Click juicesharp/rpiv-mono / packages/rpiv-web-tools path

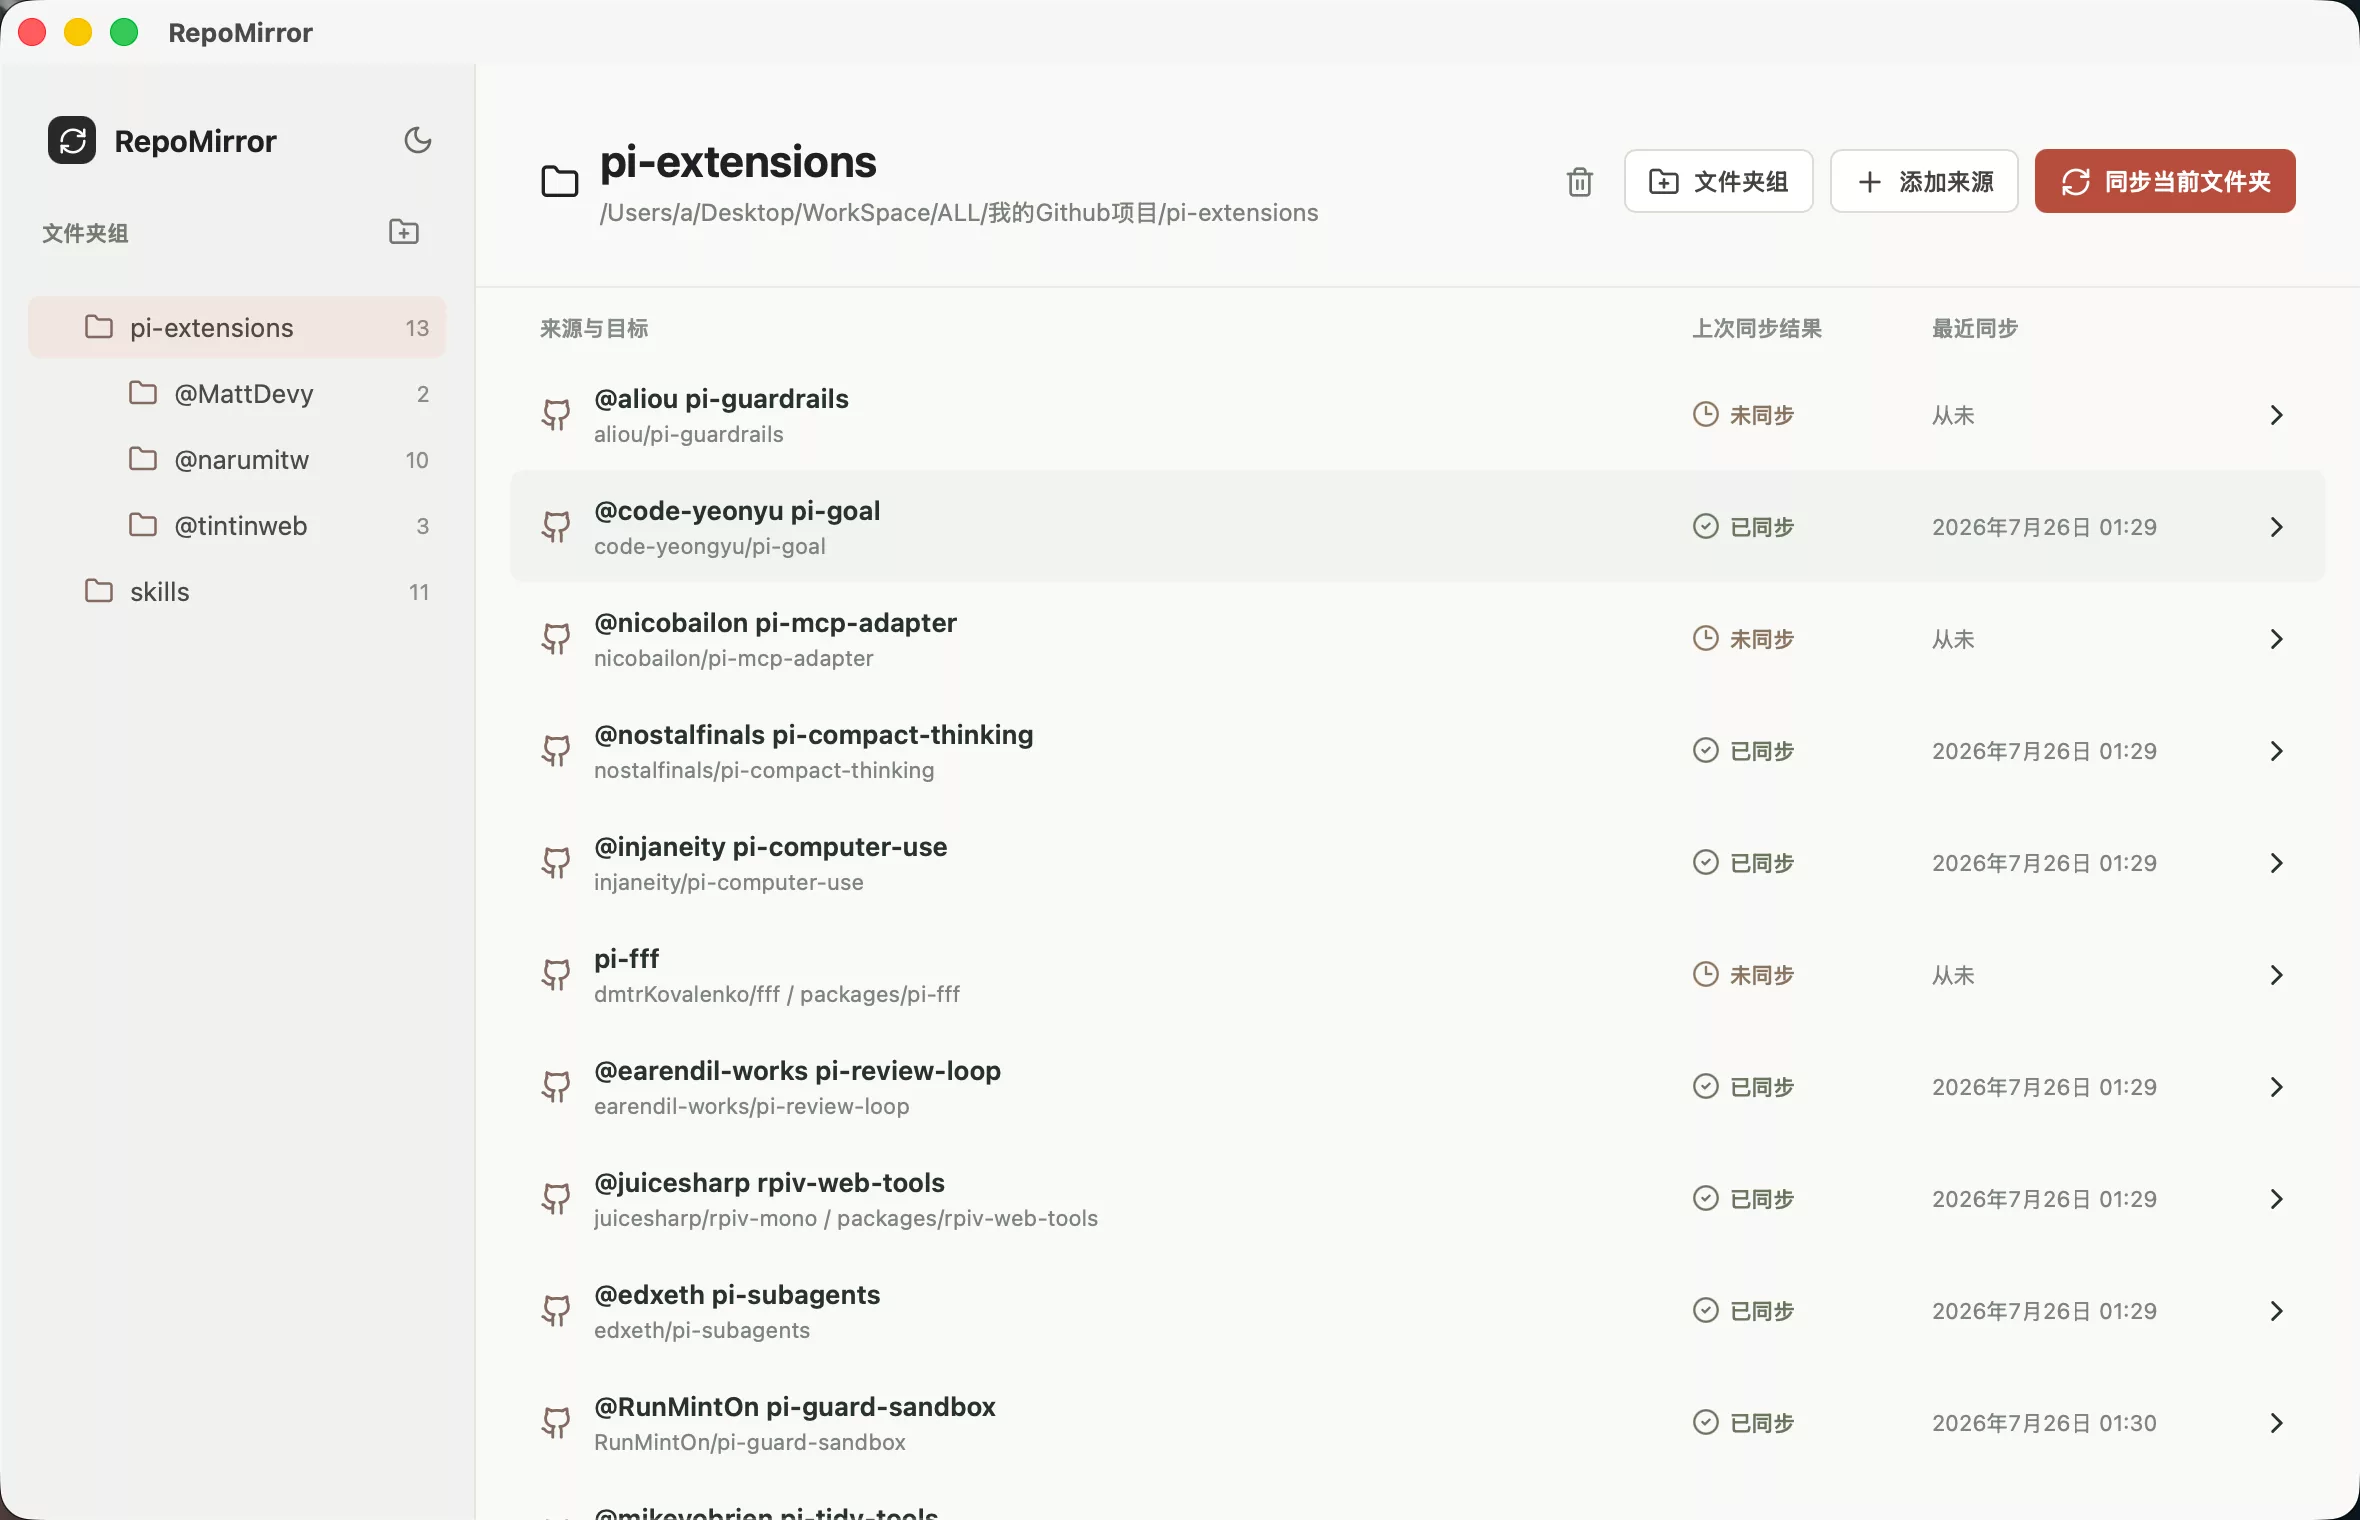click(845, 1218)
